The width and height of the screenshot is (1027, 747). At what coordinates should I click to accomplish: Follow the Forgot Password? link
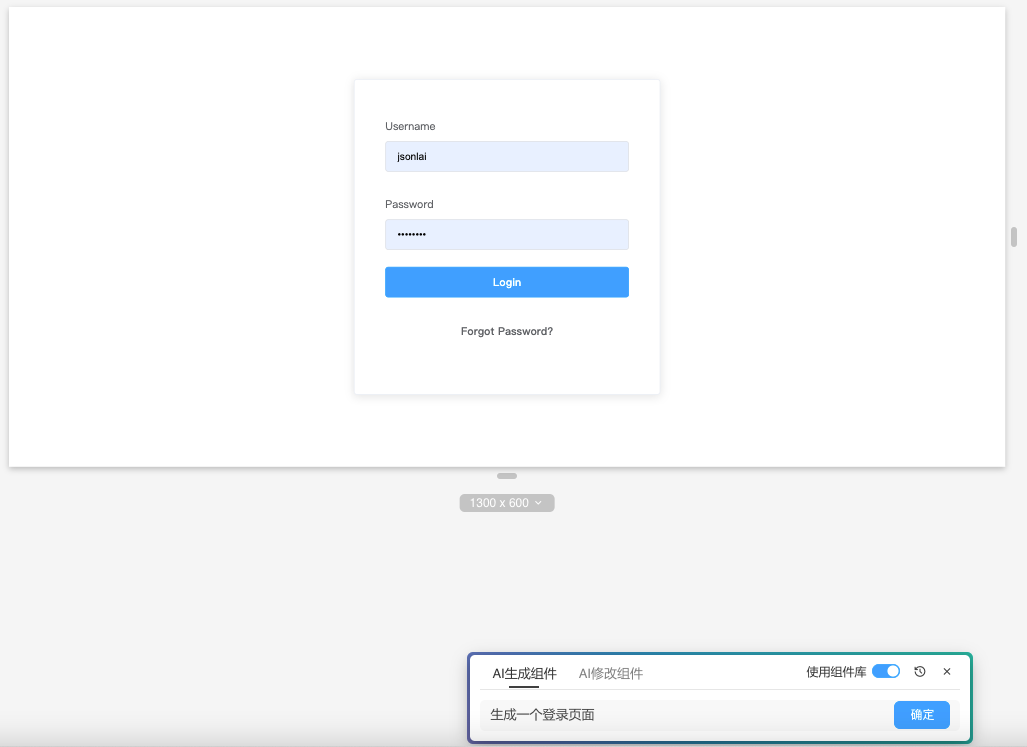point(507,331)
